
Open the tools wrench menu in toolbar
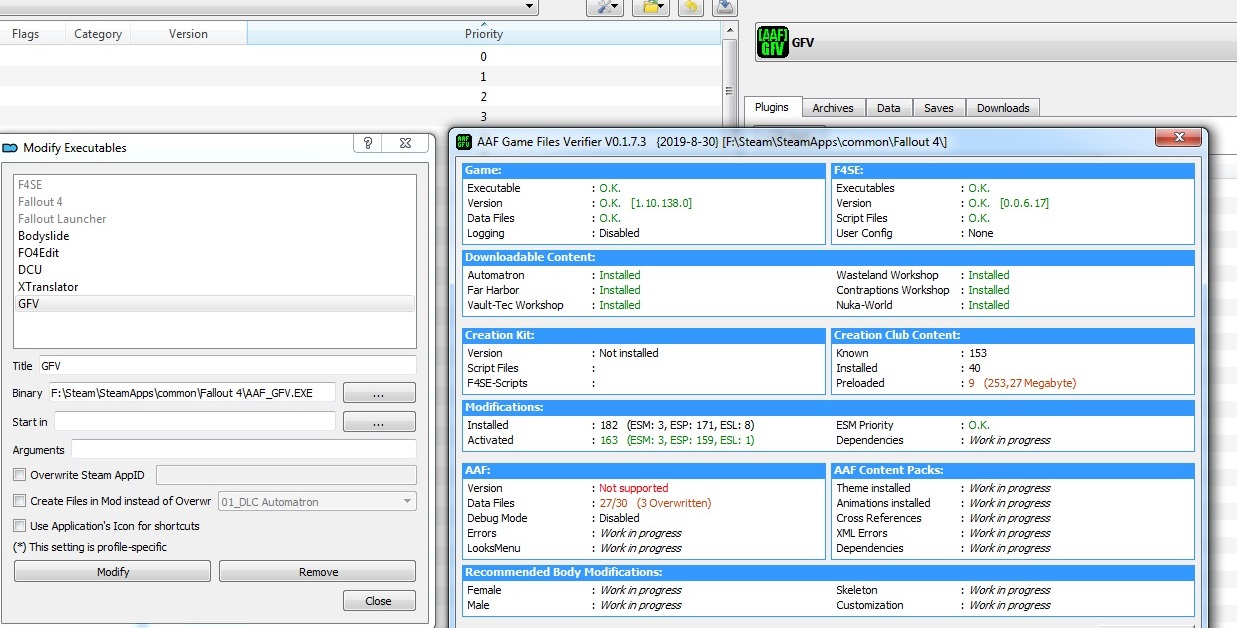pyautogui.click(x=604, y=7)
